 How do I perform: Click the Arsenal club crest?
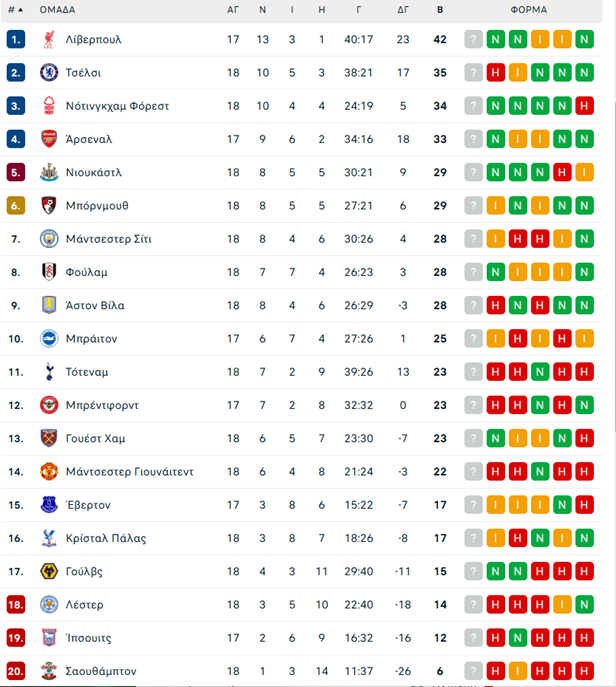[49, 139]
